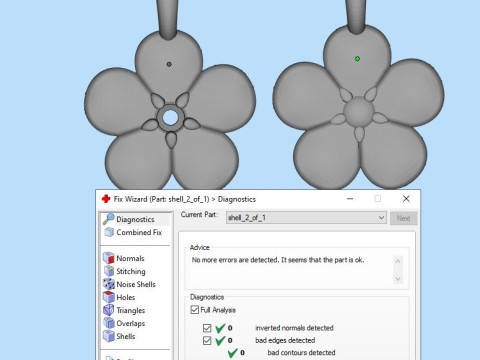This screenshot has height=360, width=480.
Task: Minimize the Fix Wizard dialog
Action: tap(350, 199)
